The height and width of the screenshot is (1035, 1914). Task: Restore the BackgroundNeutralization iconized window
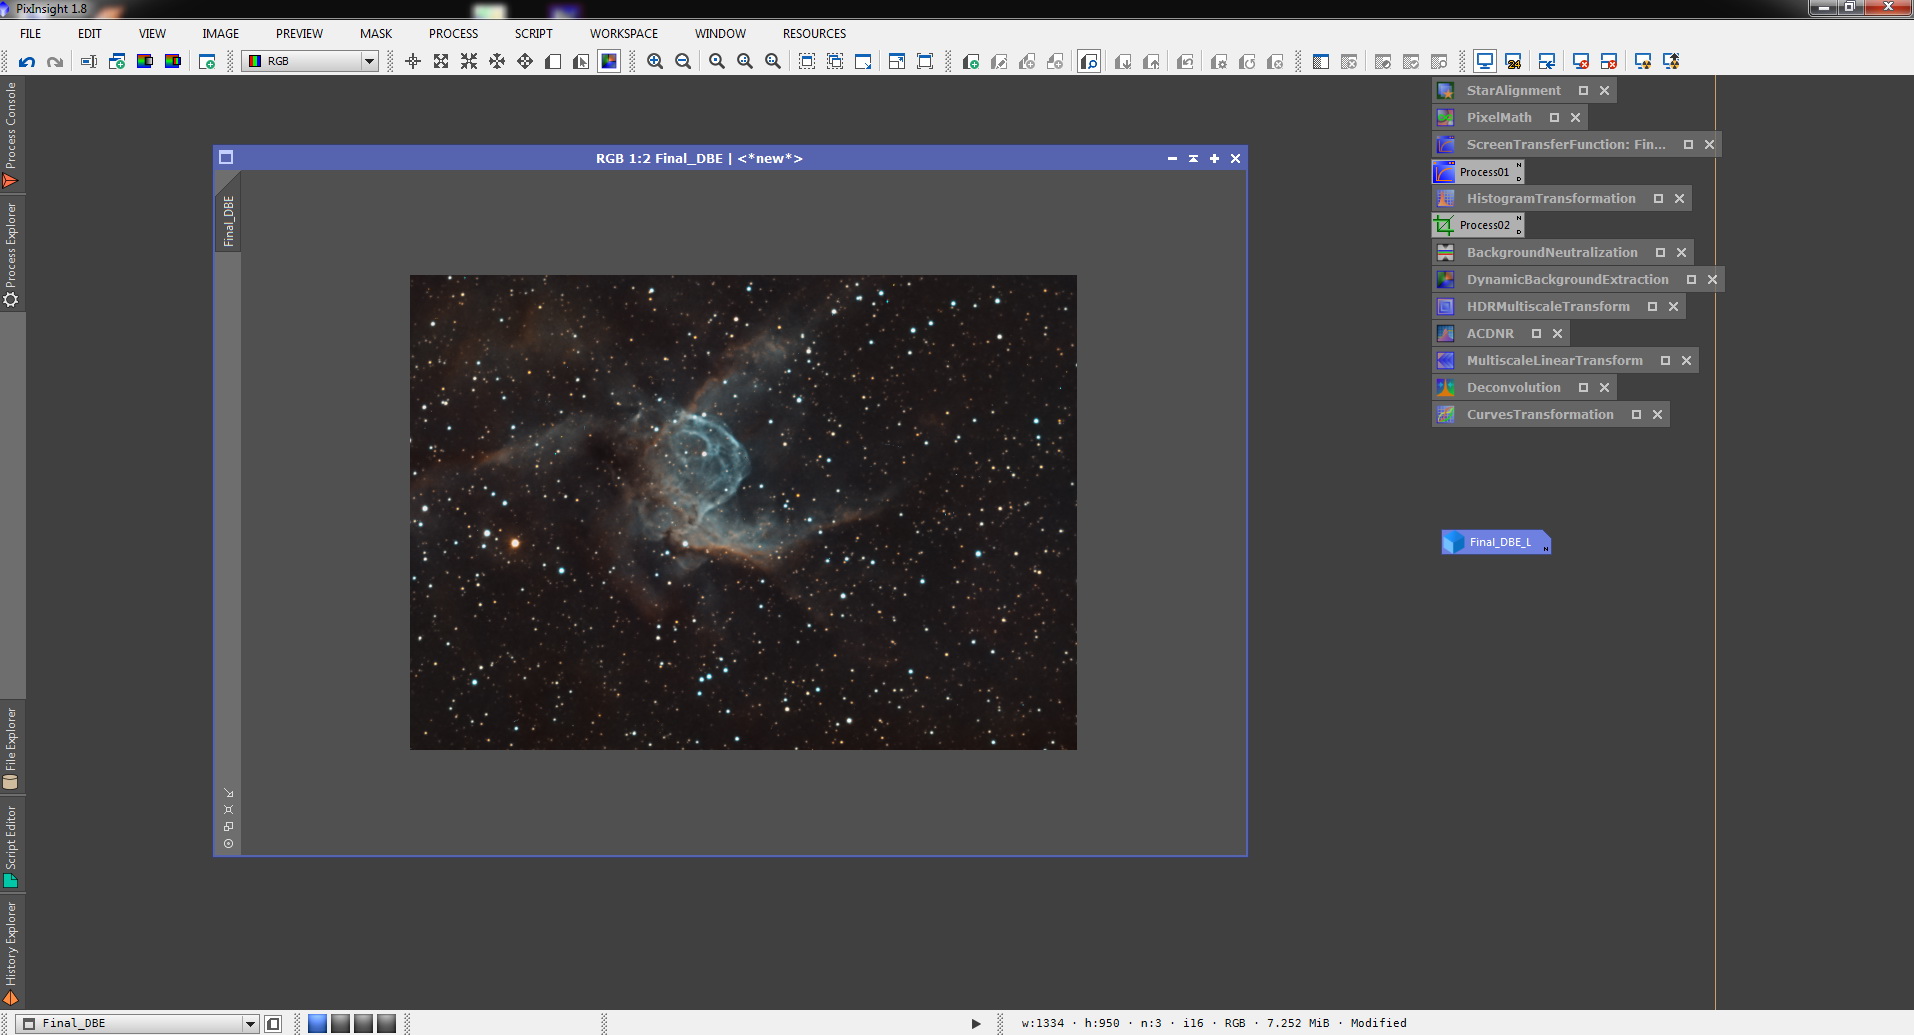tap(1660, 252)
